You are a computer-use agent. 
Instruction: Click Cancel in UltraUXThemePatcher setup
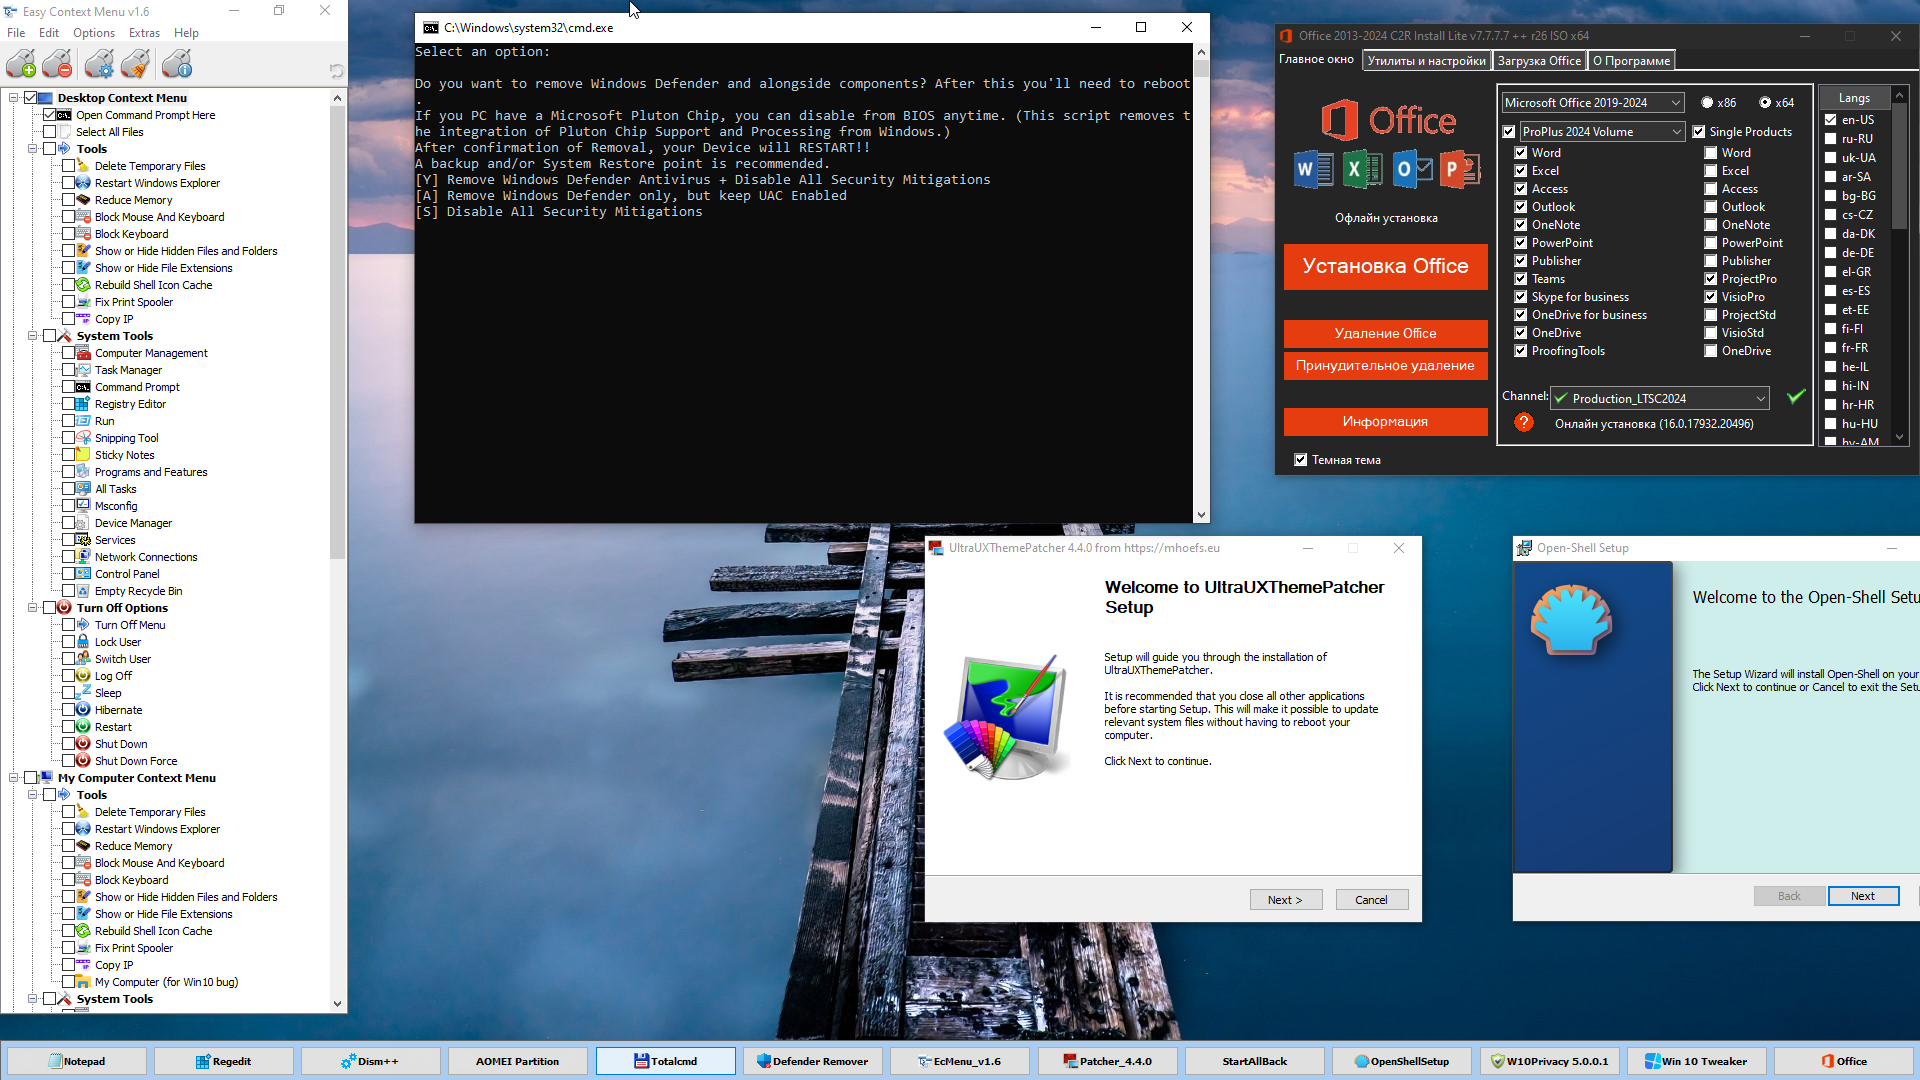1371,900
